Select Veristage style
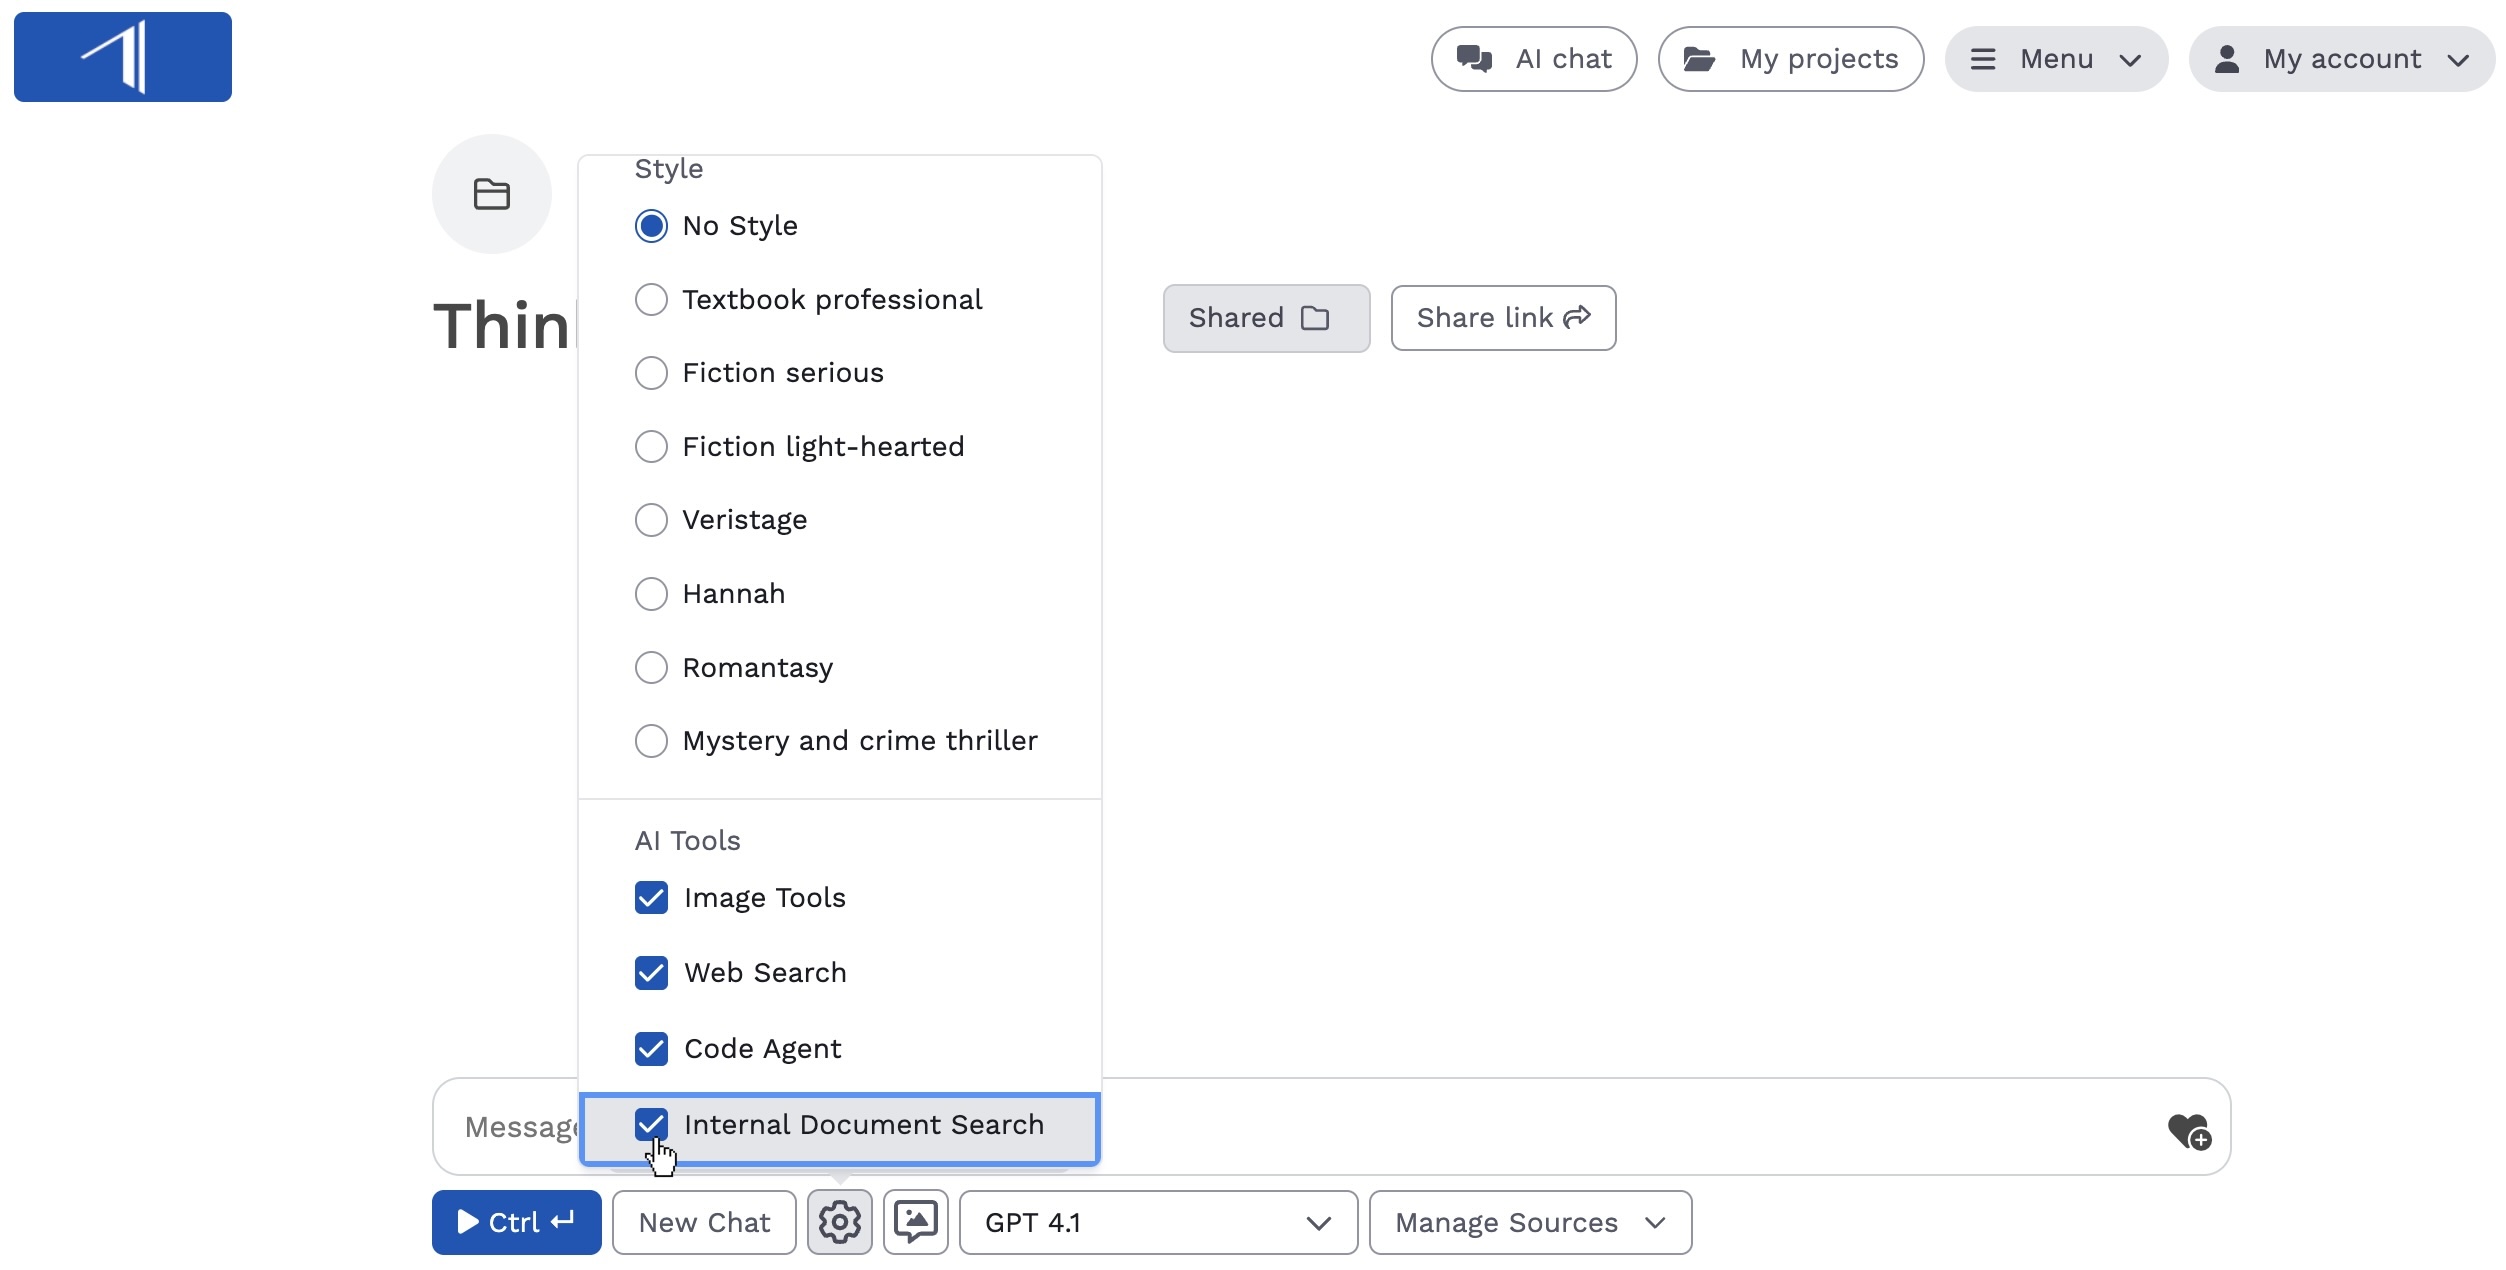Viewport: 2506px width, 1270px height. click(x=651, y=520)
